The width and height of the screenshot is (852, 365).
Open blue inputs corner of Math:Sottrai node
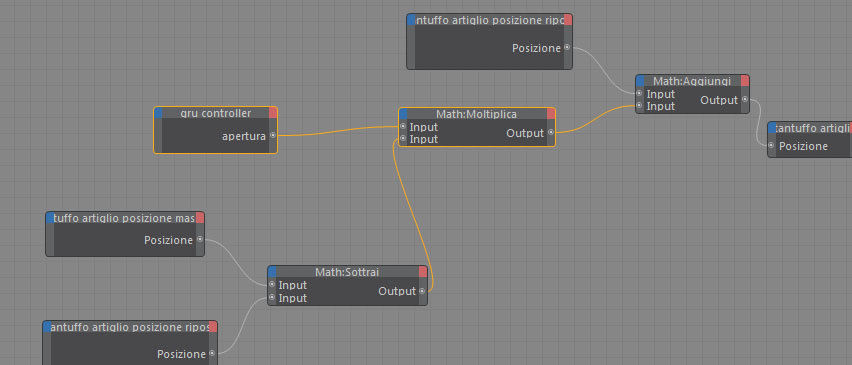click(x=272, y=272)
